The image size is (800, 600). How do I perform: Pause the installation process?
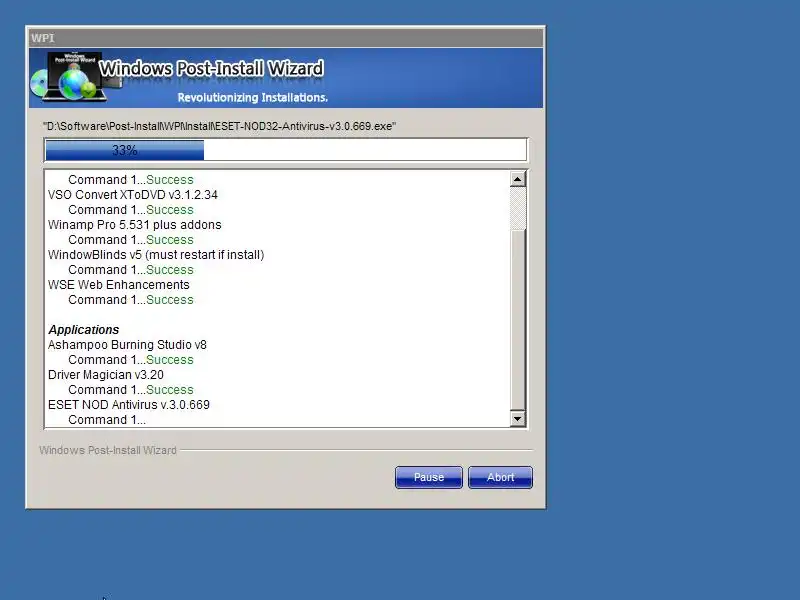coord(429,477)
